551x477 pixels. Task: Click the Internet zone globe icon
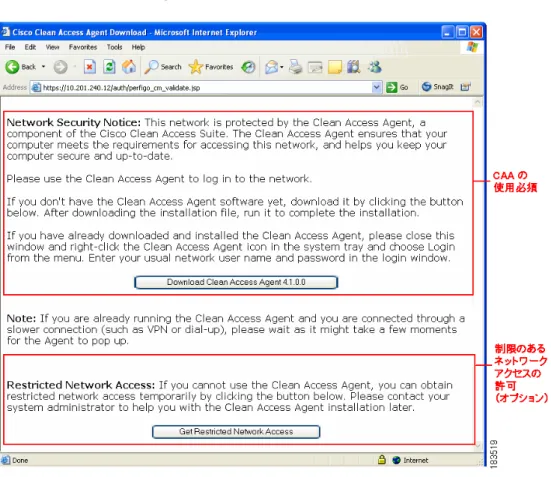coord(396,460)
